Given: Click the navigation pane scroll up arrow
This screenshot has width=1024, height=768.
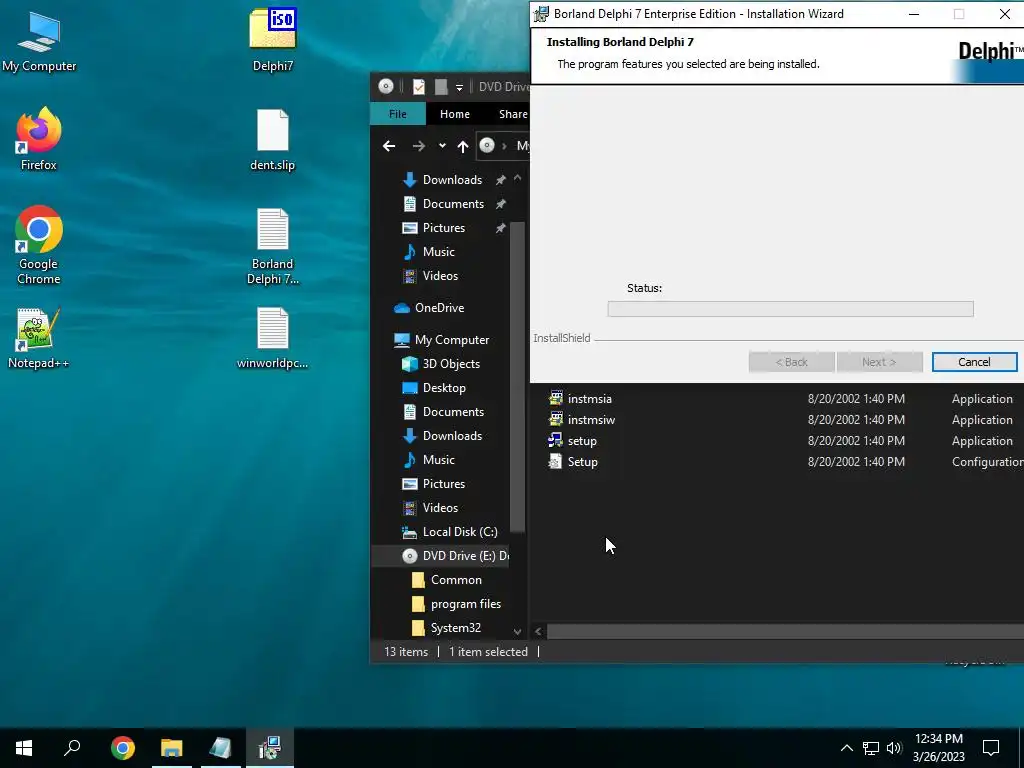Looking at the screenshot, I should [x=517, y=178].
